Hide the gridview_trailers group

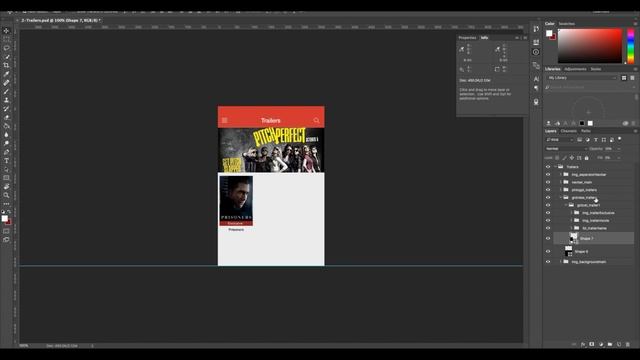(x=548, y=198)
